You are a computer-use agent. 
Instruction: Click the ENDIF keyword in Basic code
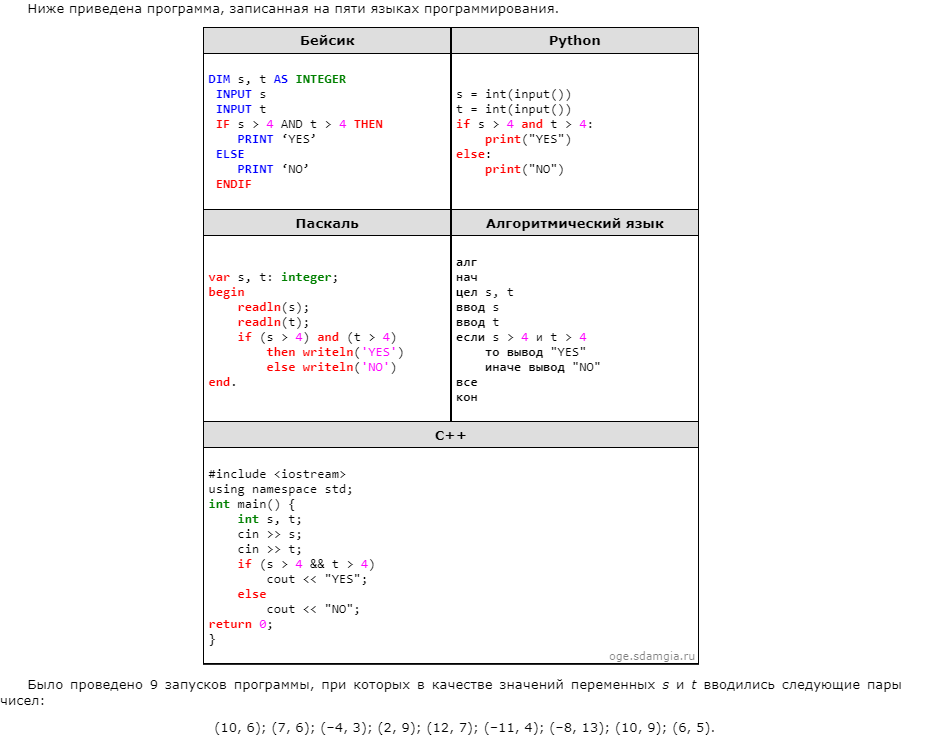233,184
